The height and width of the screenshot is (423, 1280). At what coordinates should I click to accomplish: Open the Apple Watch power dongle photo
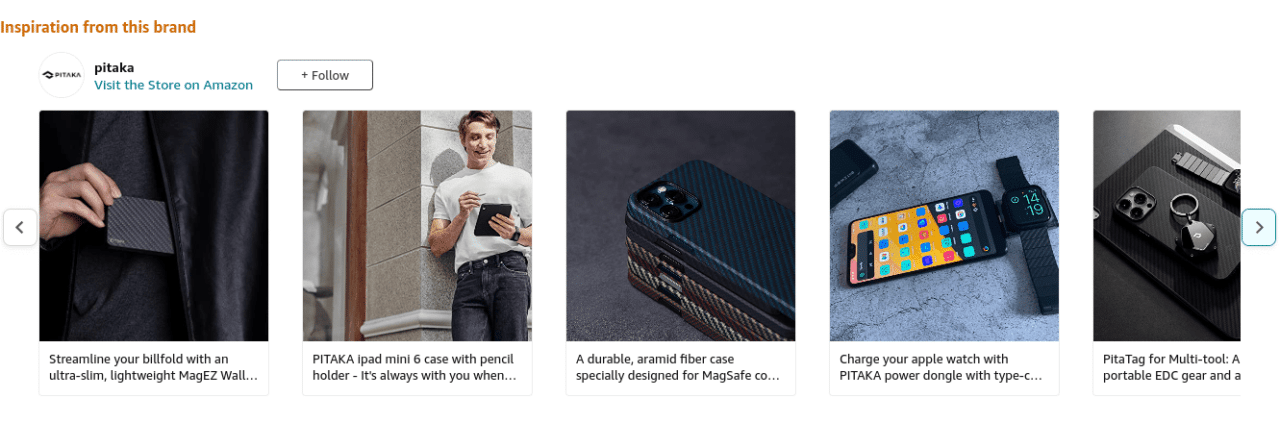[x=944, y=226]
